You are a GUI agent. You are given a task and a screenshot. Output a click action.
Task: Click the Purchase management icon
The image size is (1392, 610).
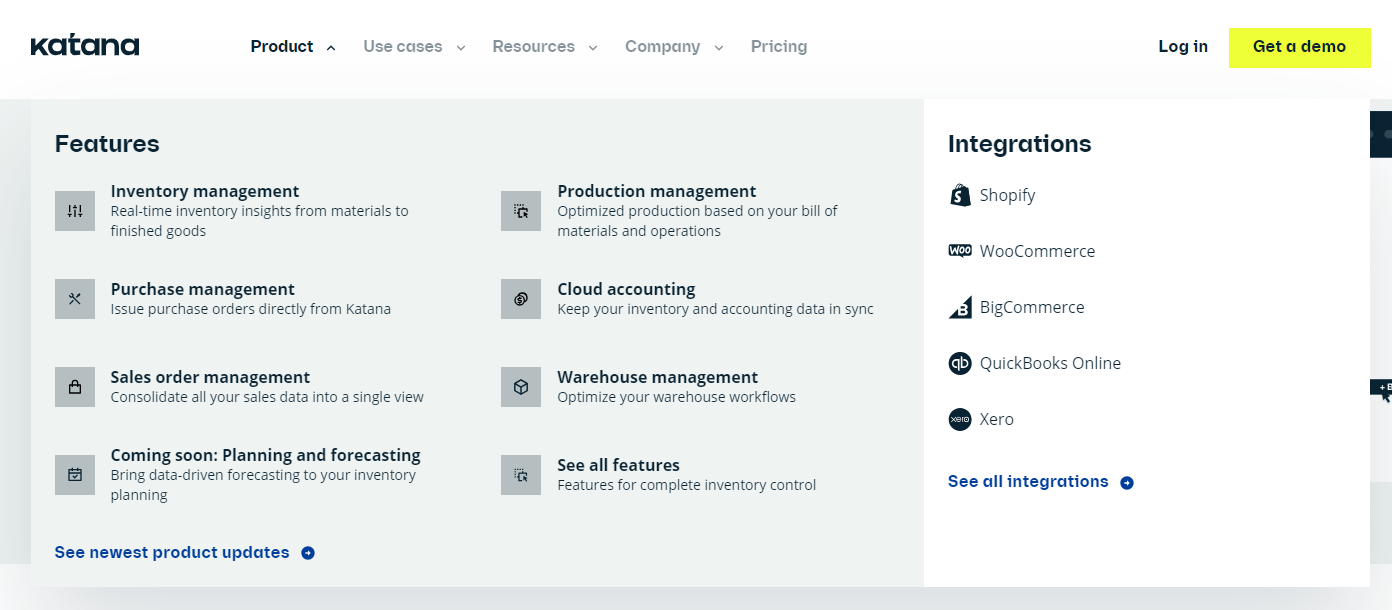75,299
